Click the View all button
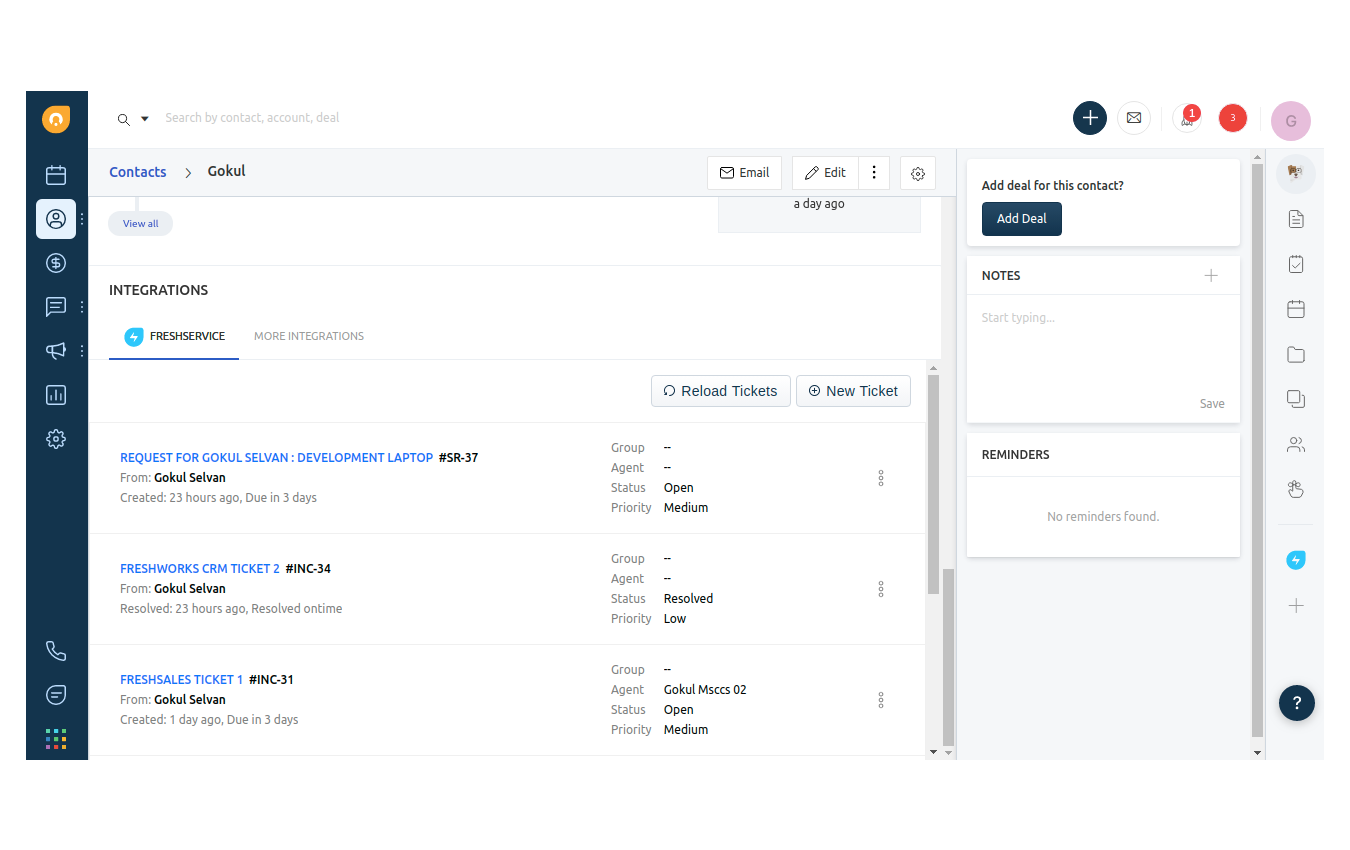Viewport: 1350px width, 850px height. [x=140, y=224]
